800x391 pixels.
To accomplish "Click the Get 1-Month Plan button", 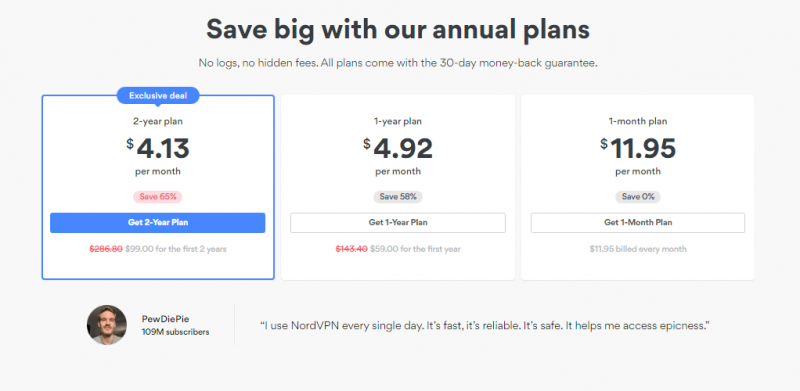I will click(638, 223).
